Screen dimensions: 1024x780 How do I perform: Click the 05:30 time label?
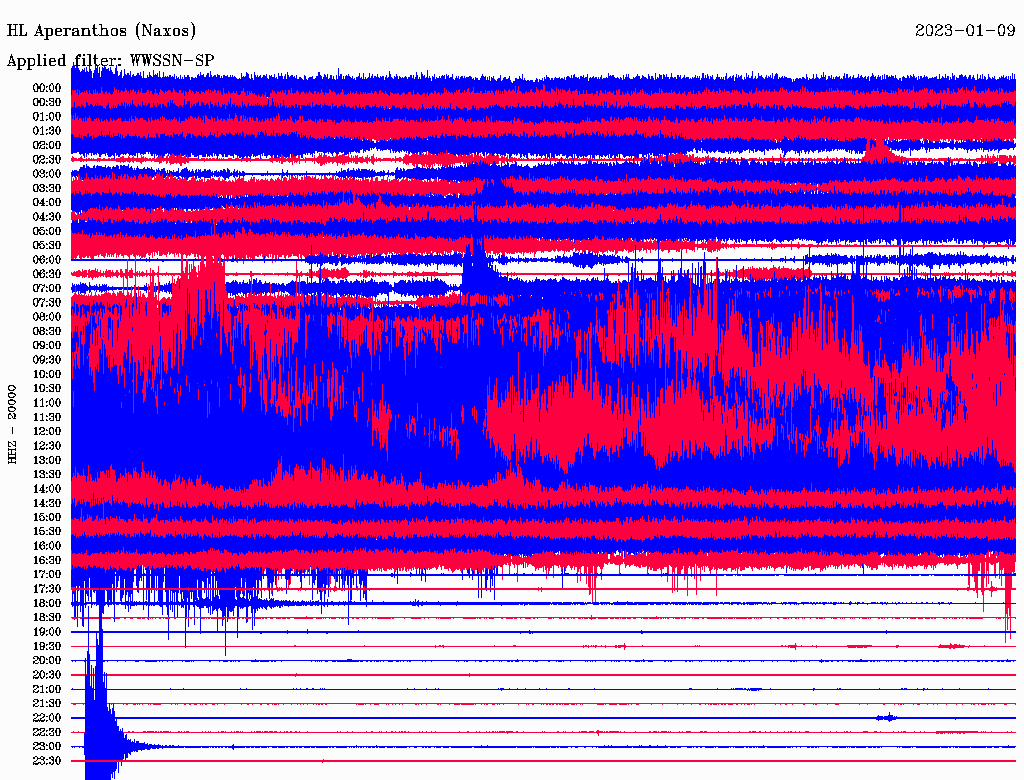point(47,246)
